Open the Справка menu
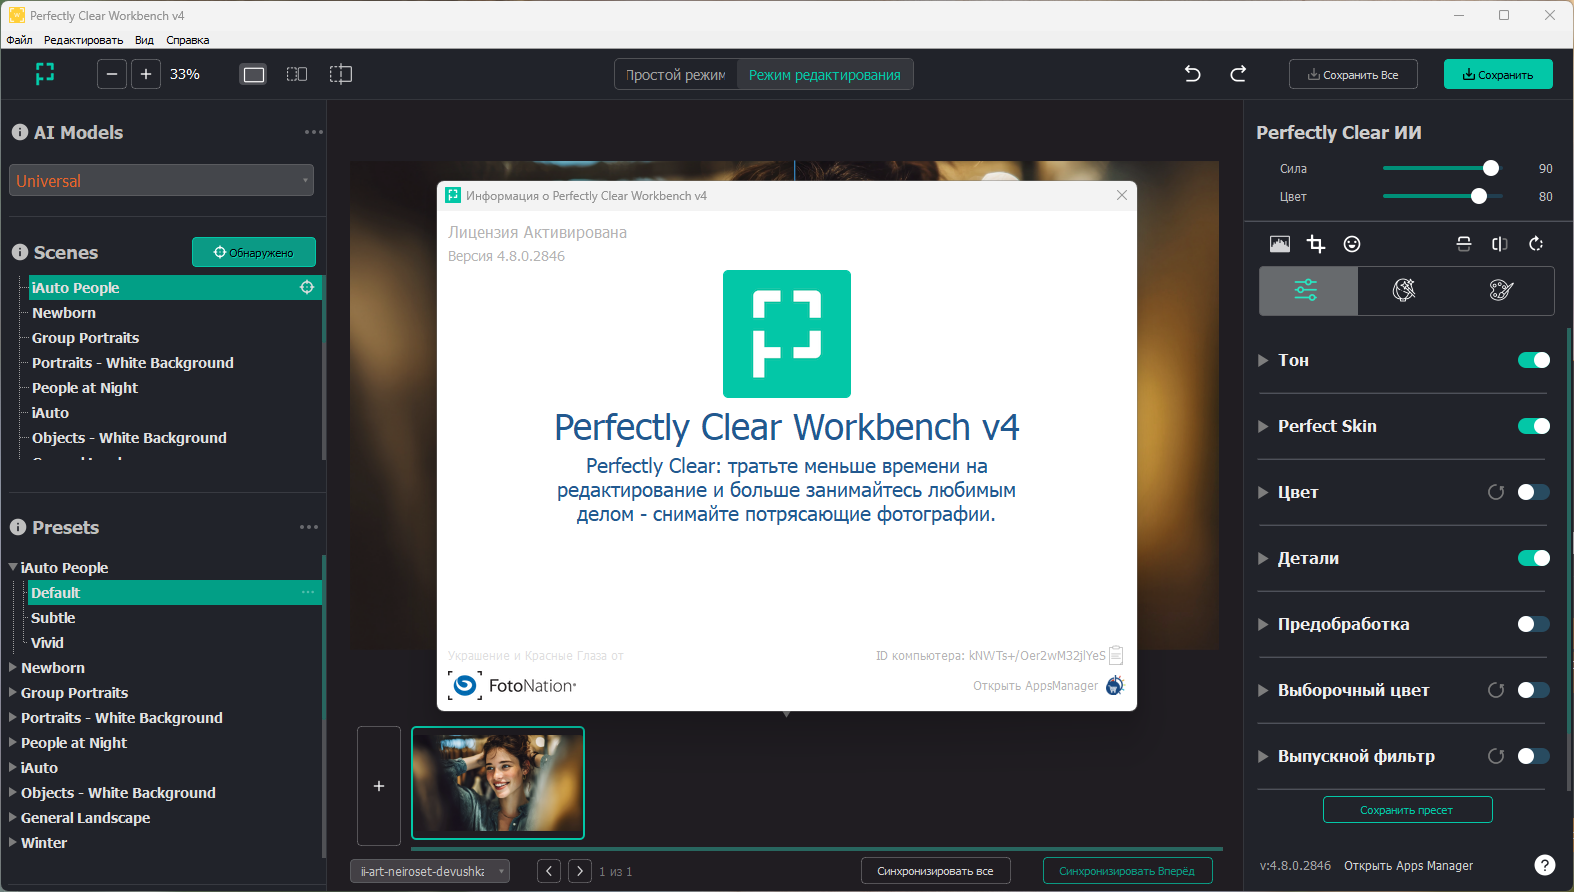Viewport: 1574px width, 892px height. (x=187, y=40)
